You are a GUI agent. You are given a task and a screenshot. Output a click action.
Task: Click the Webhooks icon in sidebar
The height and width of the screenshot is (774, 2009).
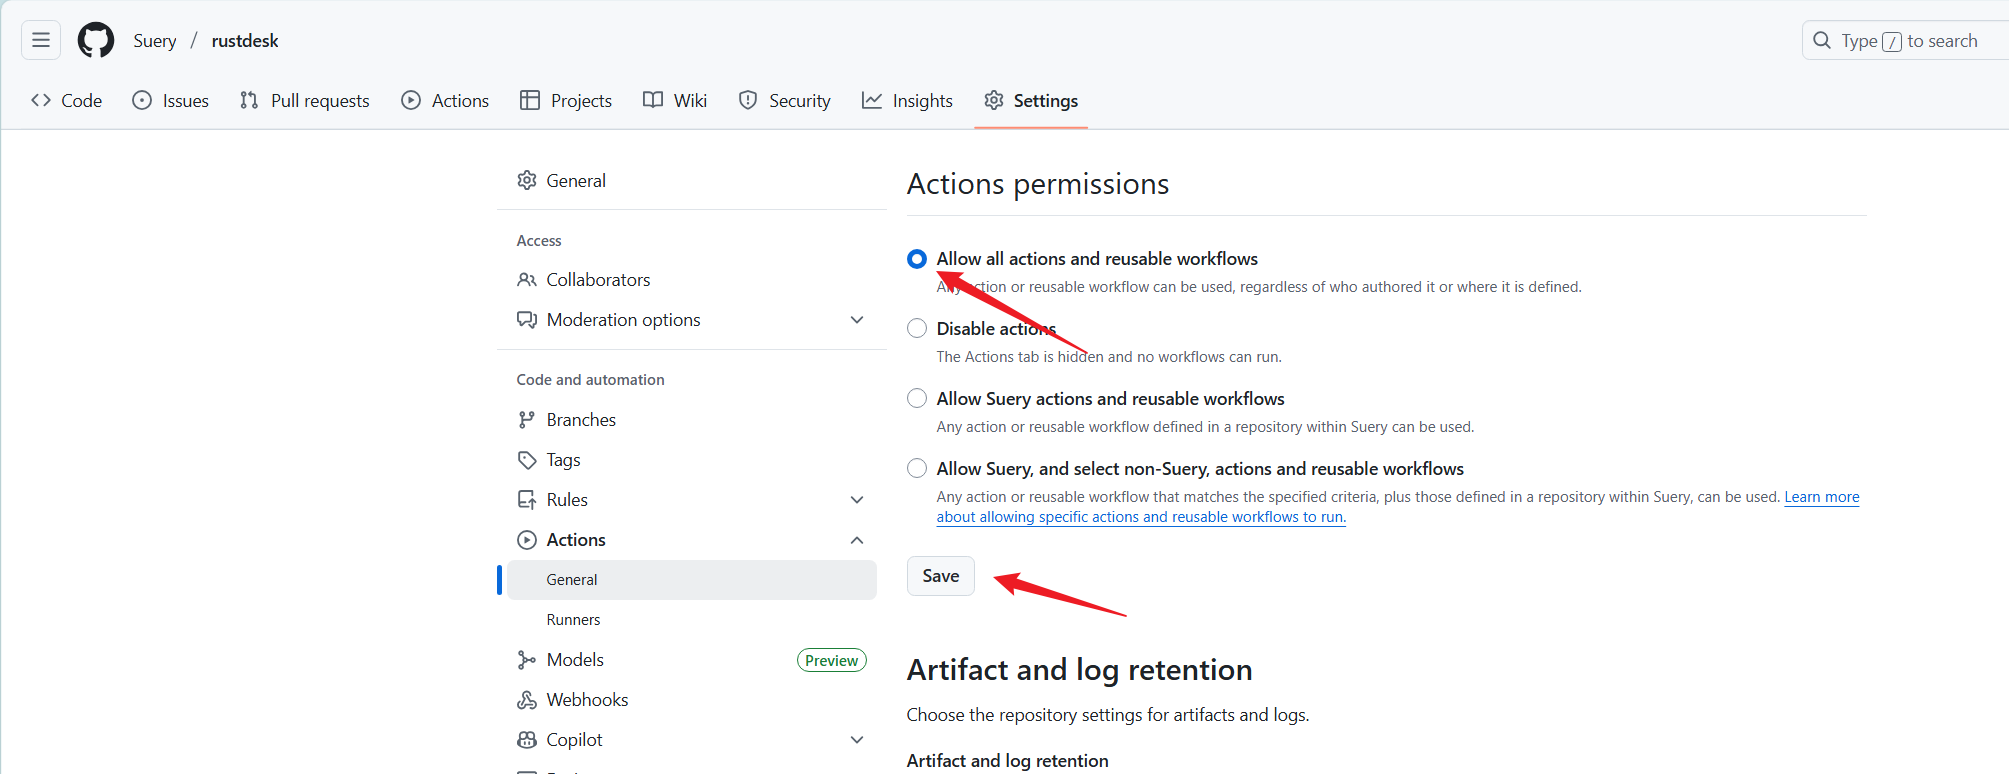[x=527, y=700]
